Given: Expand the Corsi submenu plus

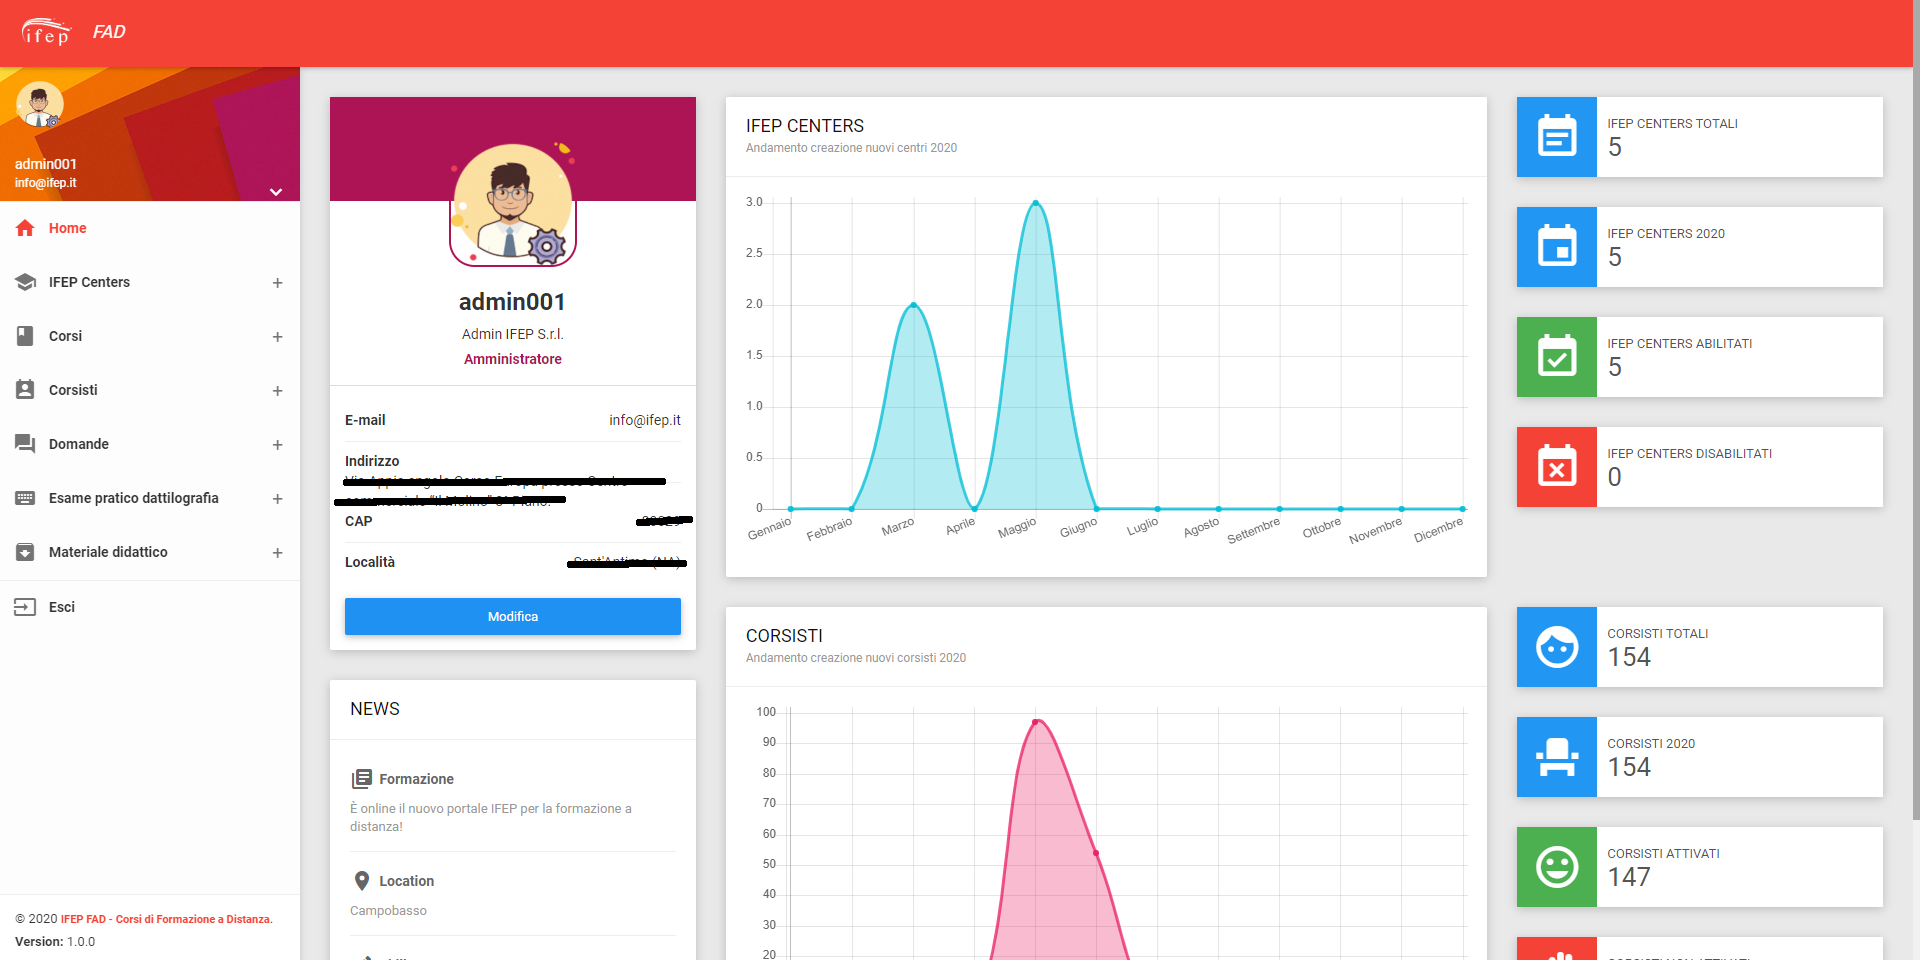Looking at the screenshot, I should [x=277, y=337].
